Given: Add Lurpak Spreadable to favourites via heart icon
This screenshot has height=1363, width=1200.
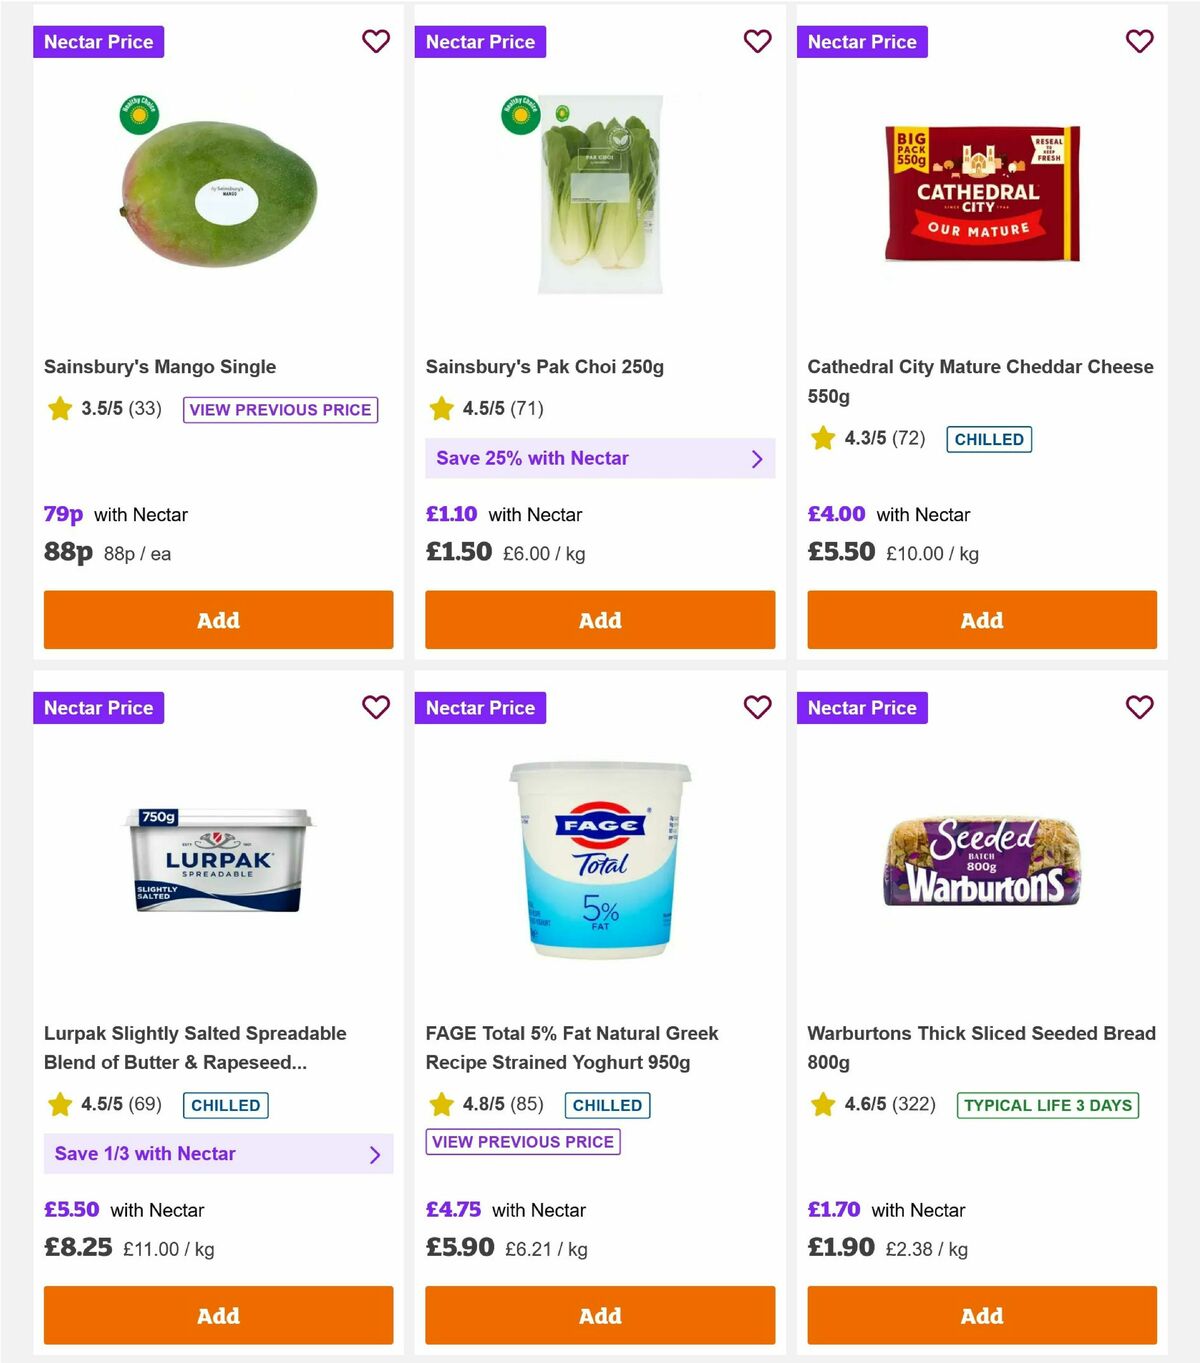Looking at the screenshot, I should [x=376, y=707].
